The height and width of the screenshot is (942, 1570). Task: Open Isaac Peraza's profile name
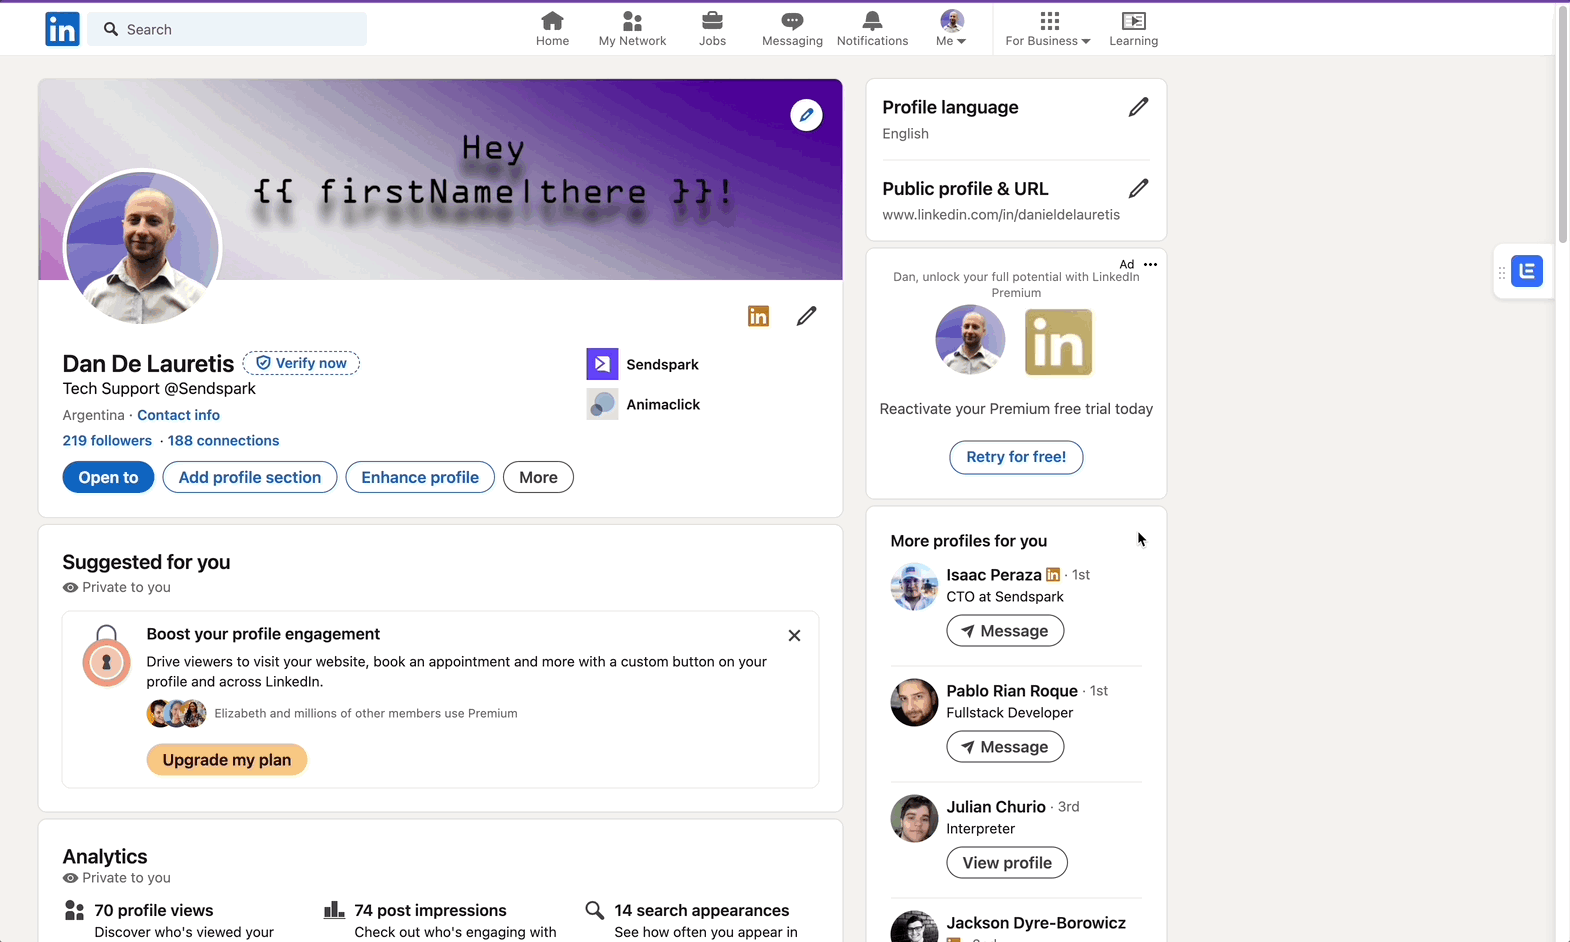tap(994, 575)
